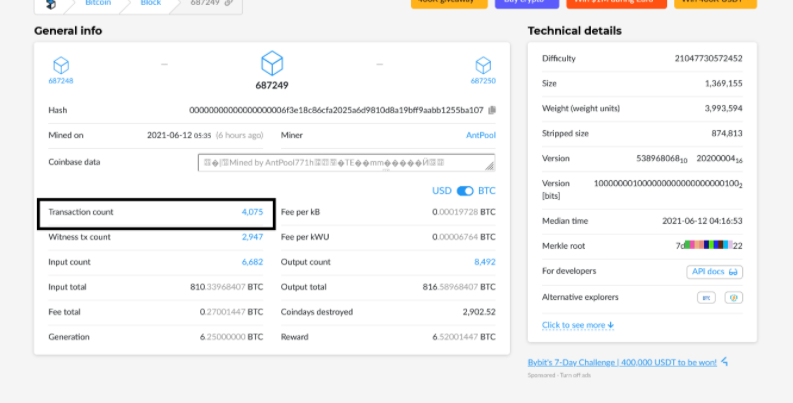
Task: Click the link icon next to 687249 breadcrumb
Action: click(229, 3)
